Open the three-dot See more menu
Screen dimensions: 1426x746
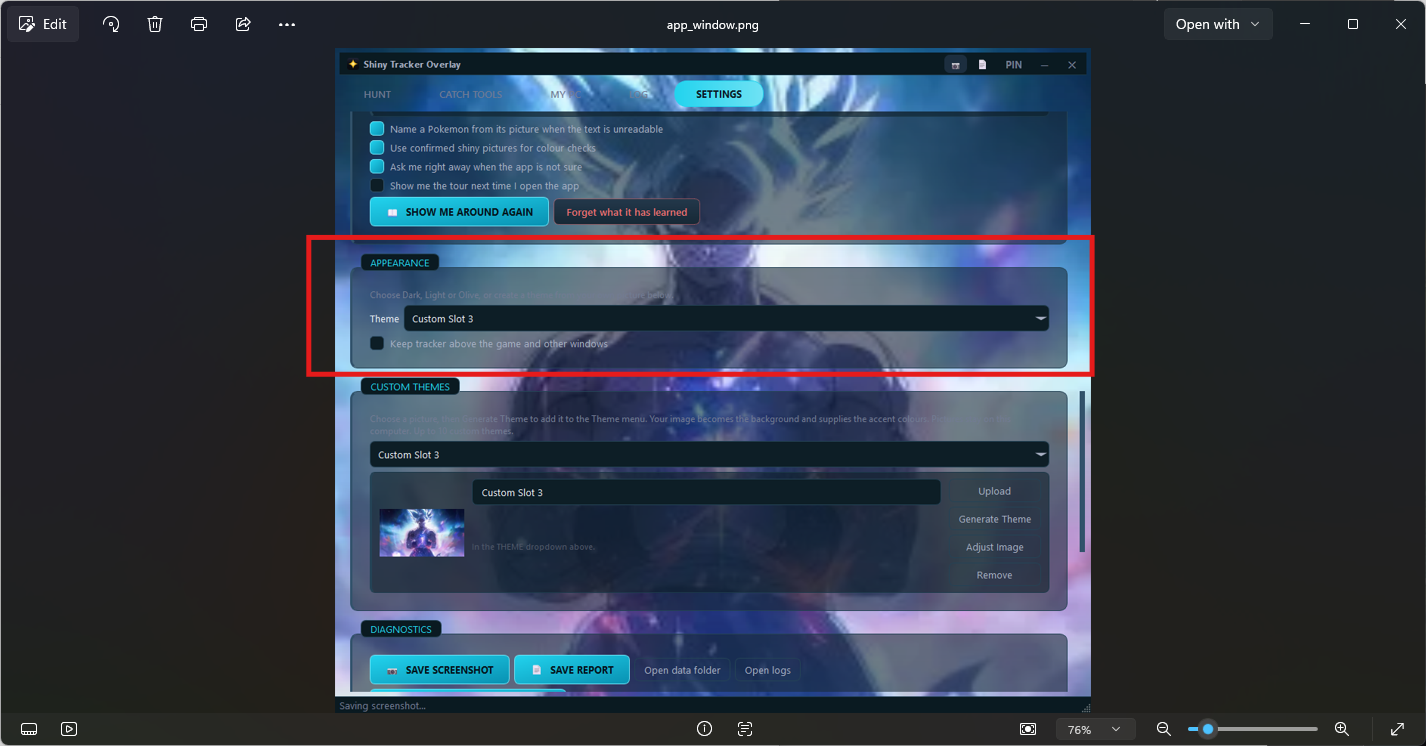tap(287, 24)
